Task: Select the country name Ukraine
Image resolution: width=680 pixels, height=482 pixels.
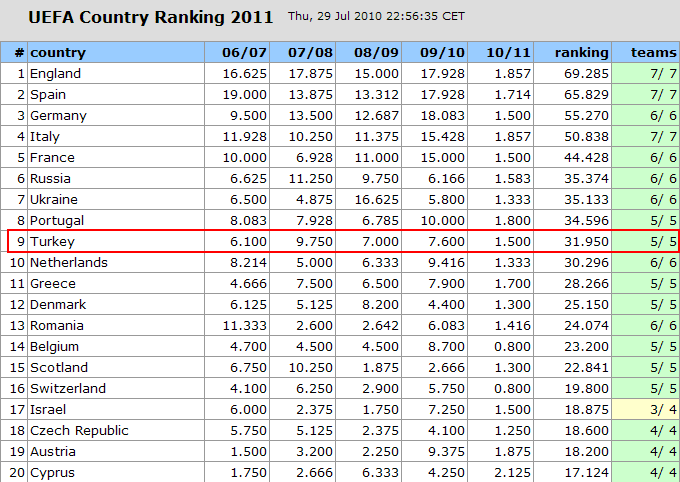Action: (x=54, y=200)
